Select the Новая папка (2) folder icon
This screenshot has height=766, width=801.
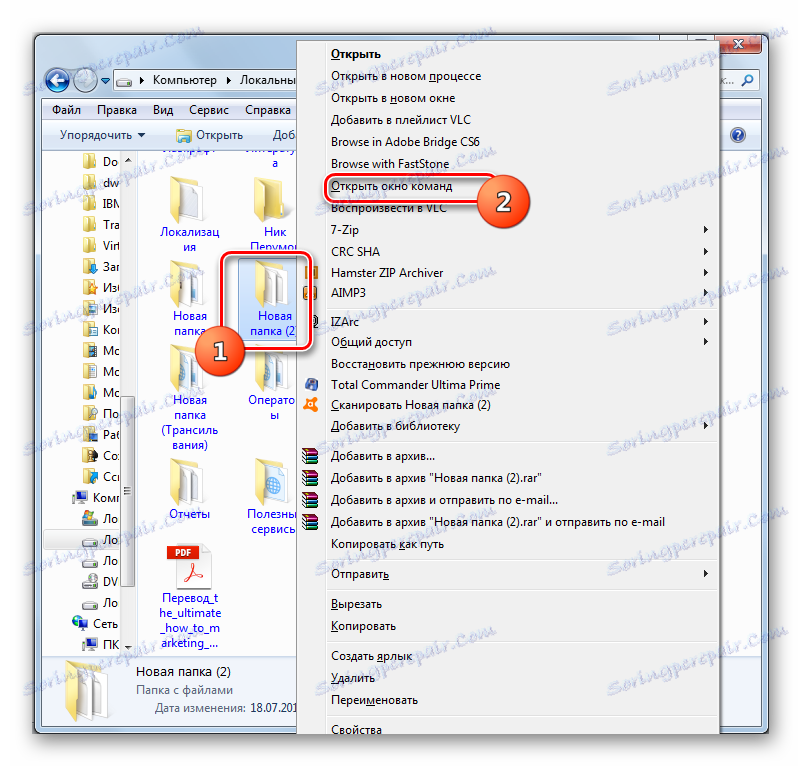(x=272, y=284)
